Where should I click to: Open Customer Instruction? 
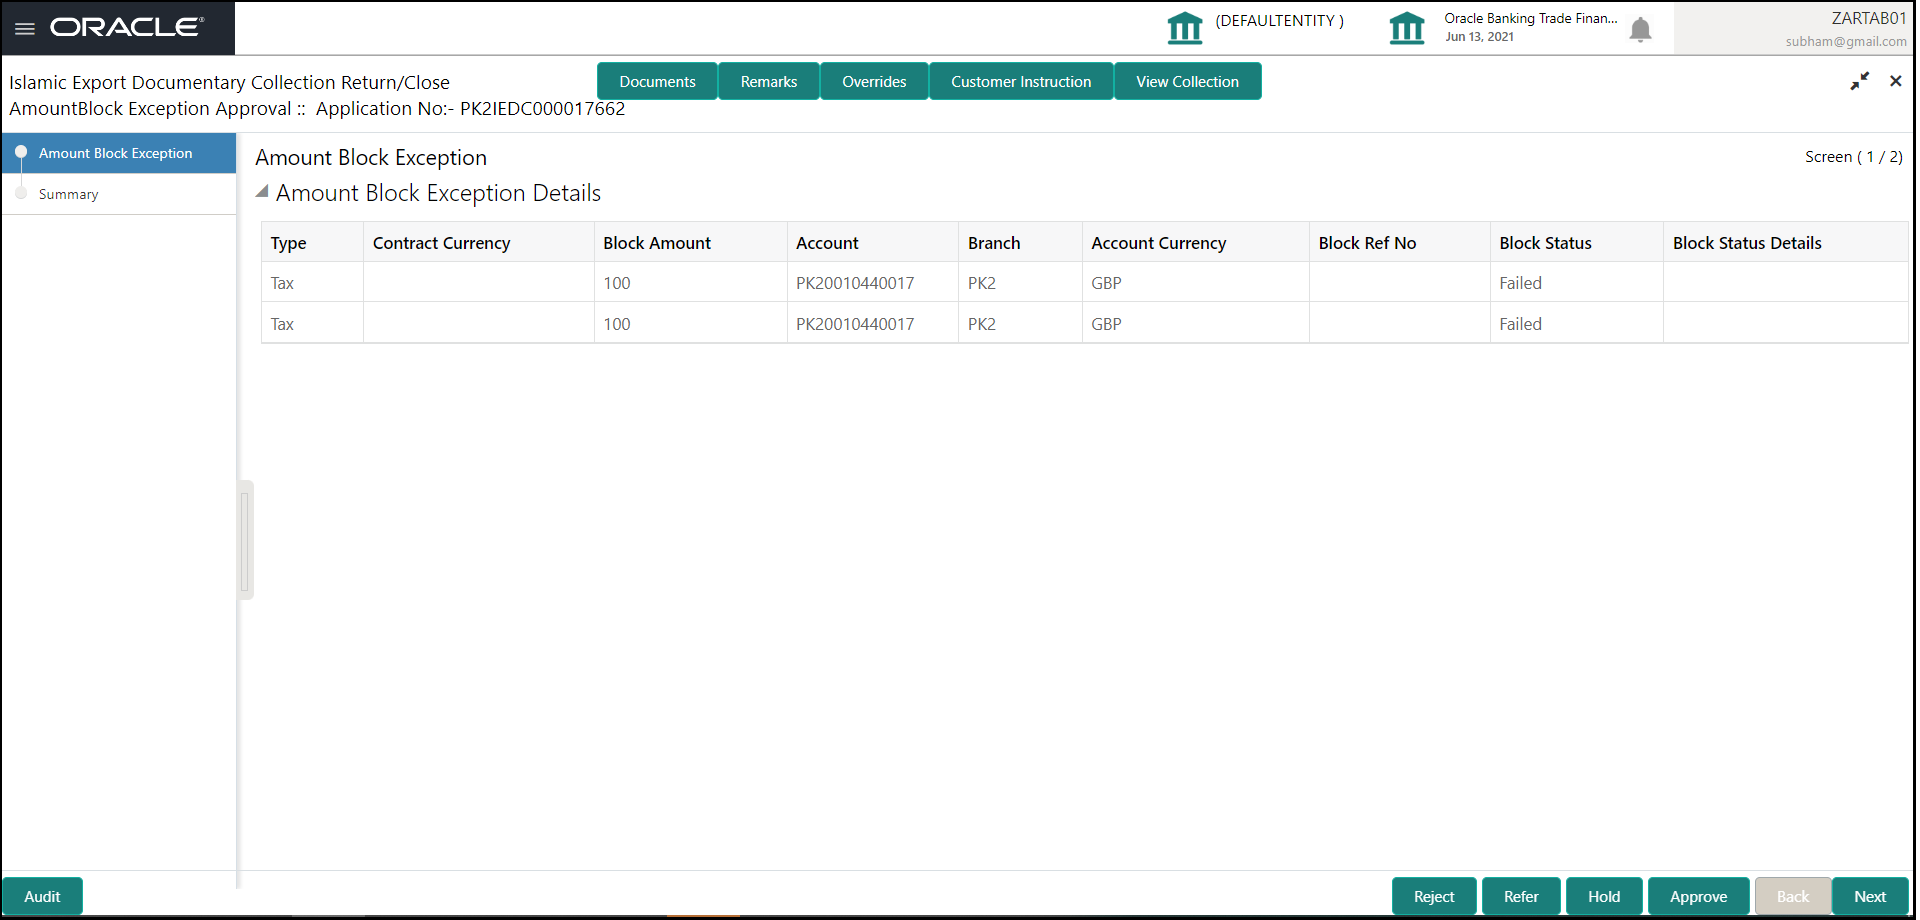click(x=1021, y=81)
